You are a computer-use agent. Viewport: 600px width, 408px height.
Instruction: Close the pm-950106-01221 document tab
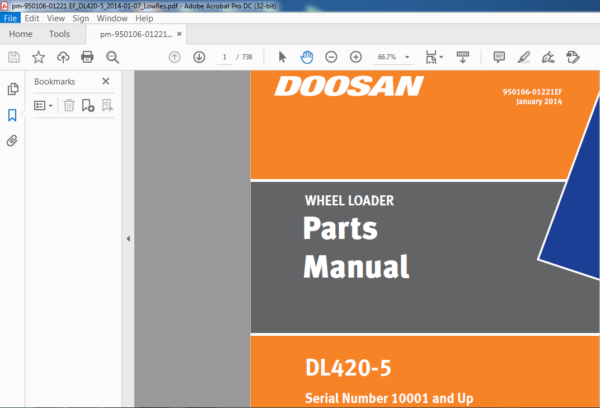[x=179, y=34]
